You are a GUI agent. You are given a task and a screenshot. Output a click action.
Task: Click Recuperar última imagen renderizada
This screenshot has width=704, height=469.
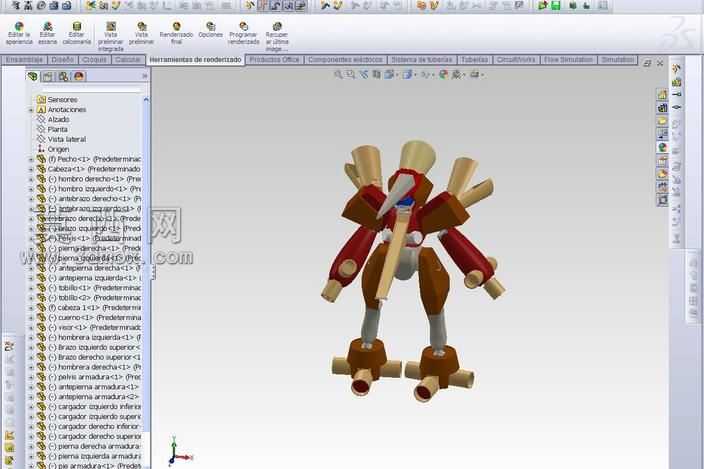click(x=277, y=36)
